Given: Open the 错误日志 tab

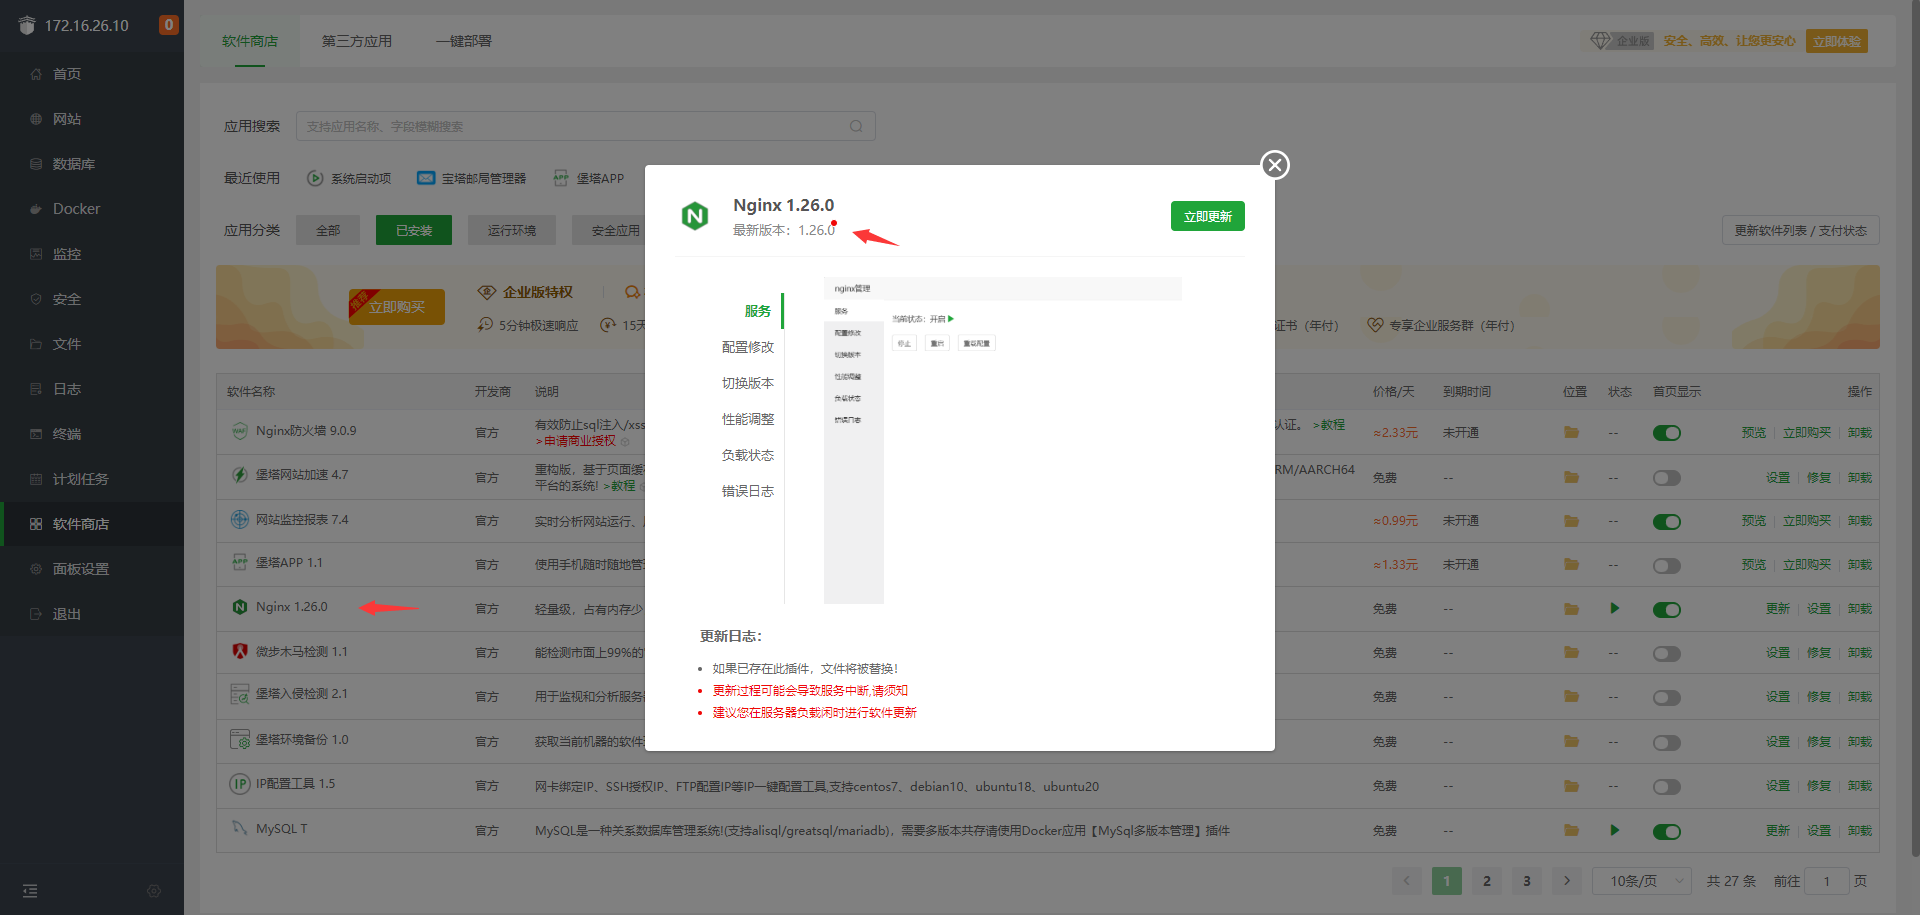Looking at the screenshot, I should click(x=747, y=491).
